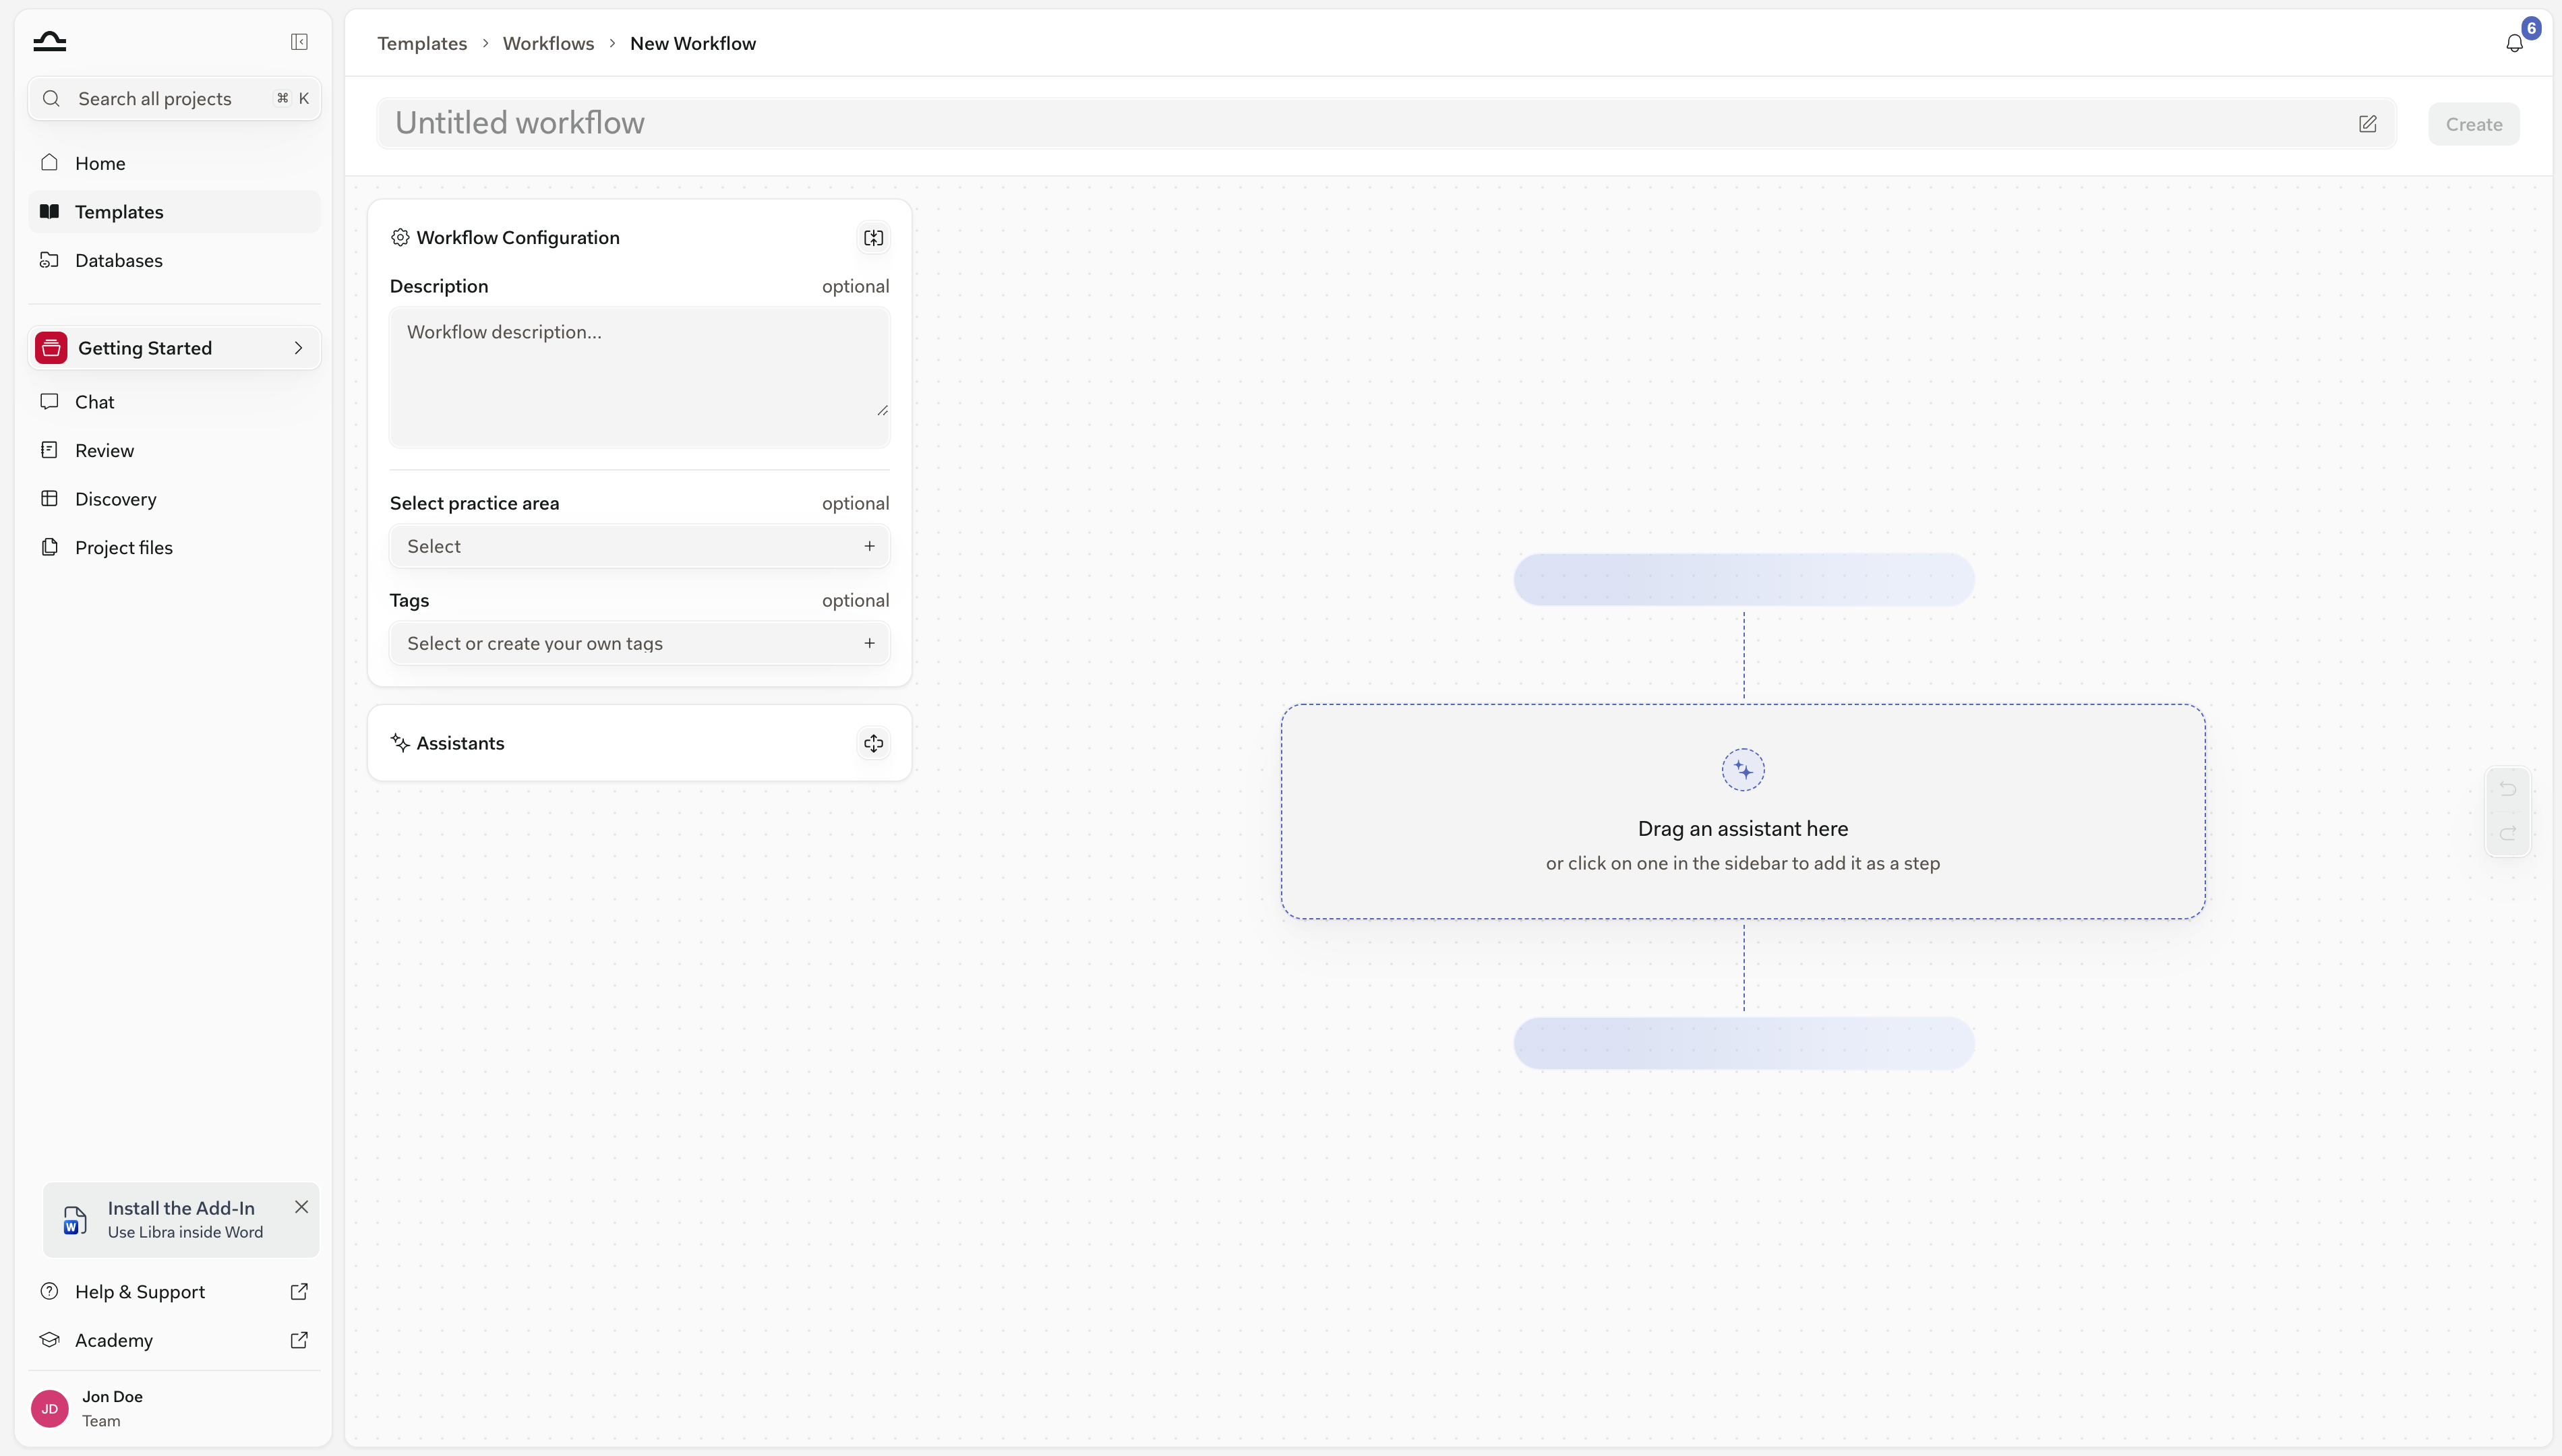The image size is (2562, 1456).
Task: Expand the Assistants panel
Action: (873, 743)
